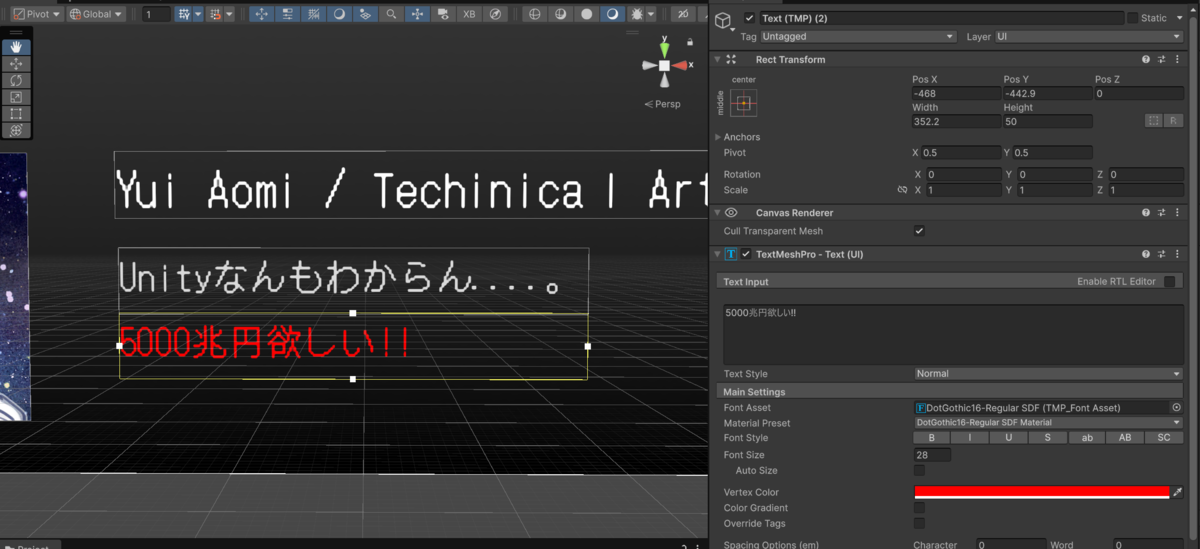
Task: Select the Transform tool
Action: click(x=16, y=130)
